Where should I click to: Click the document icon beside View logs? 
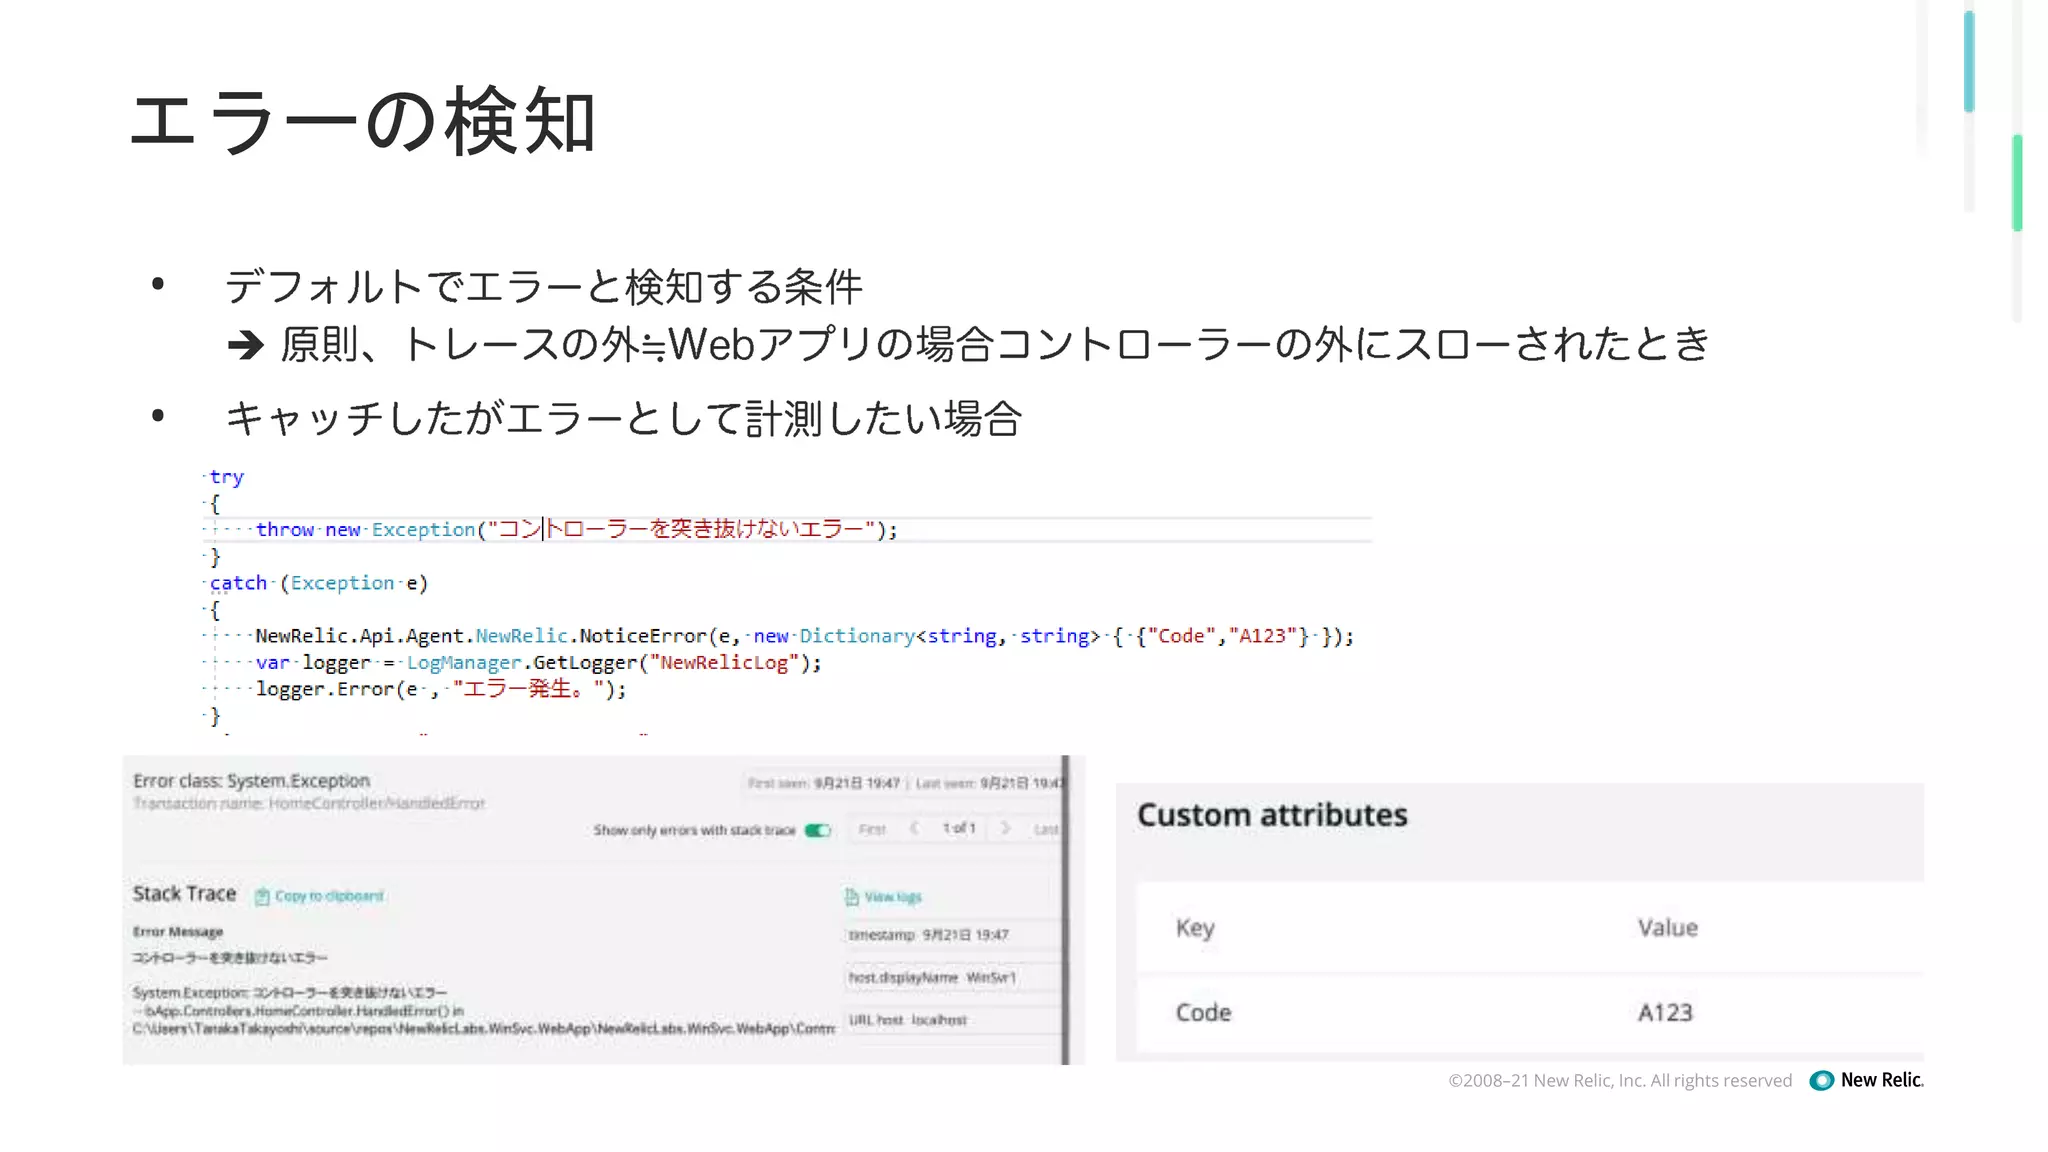852,896
